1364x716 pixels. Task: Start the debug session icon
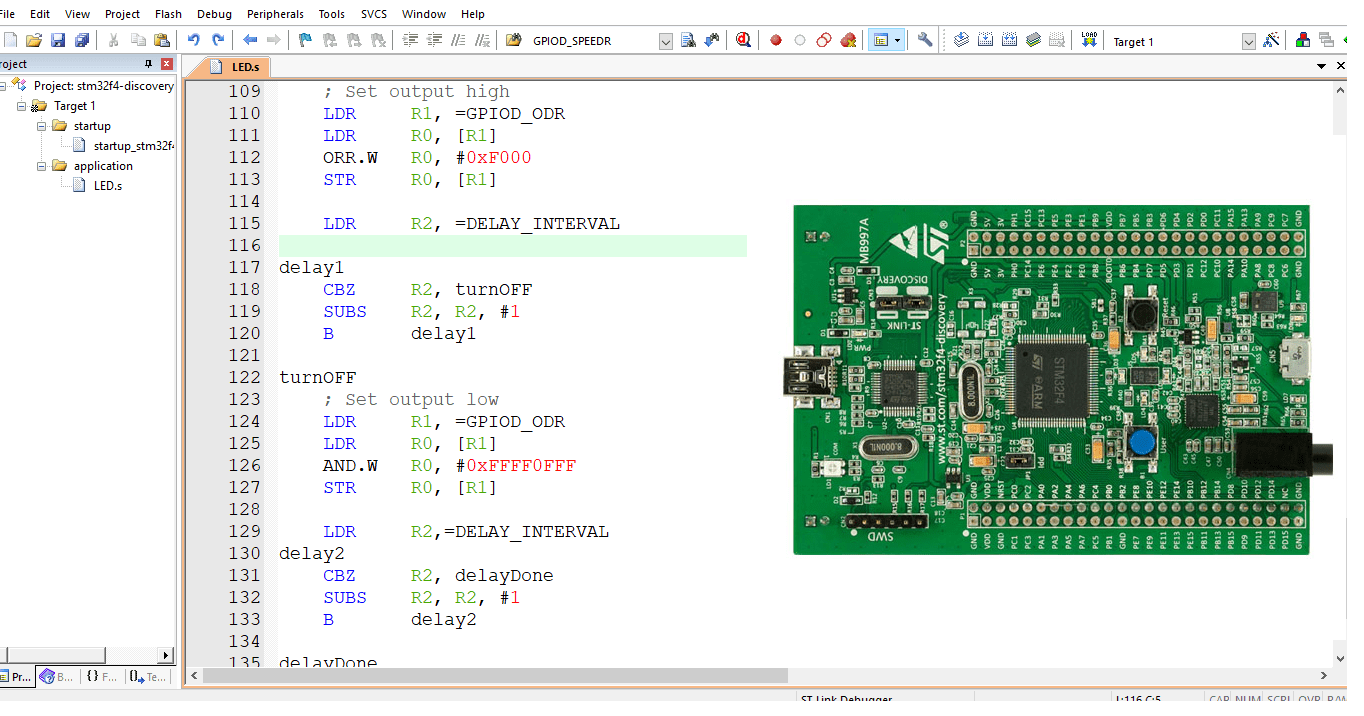[743, 41]
